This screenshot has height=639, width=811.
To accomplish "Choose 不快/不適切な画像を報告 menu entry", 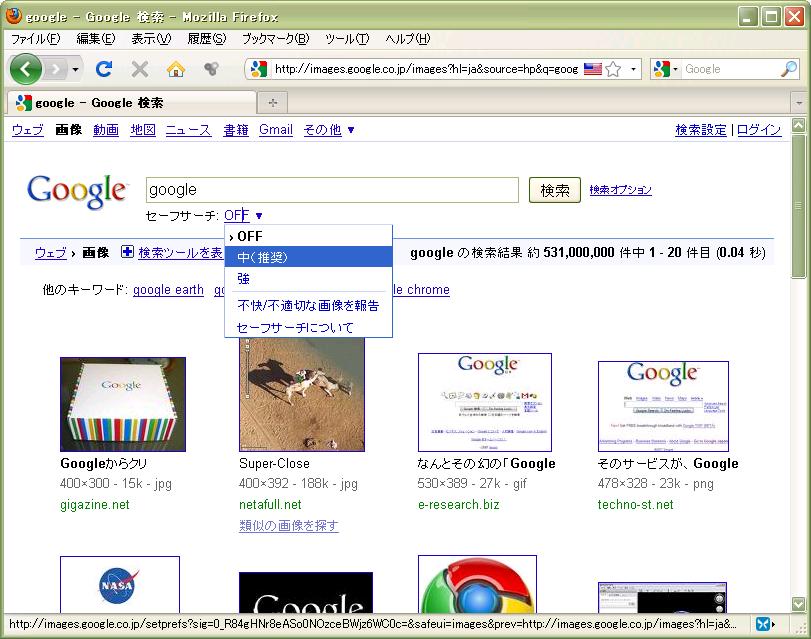I will point(308,305).
